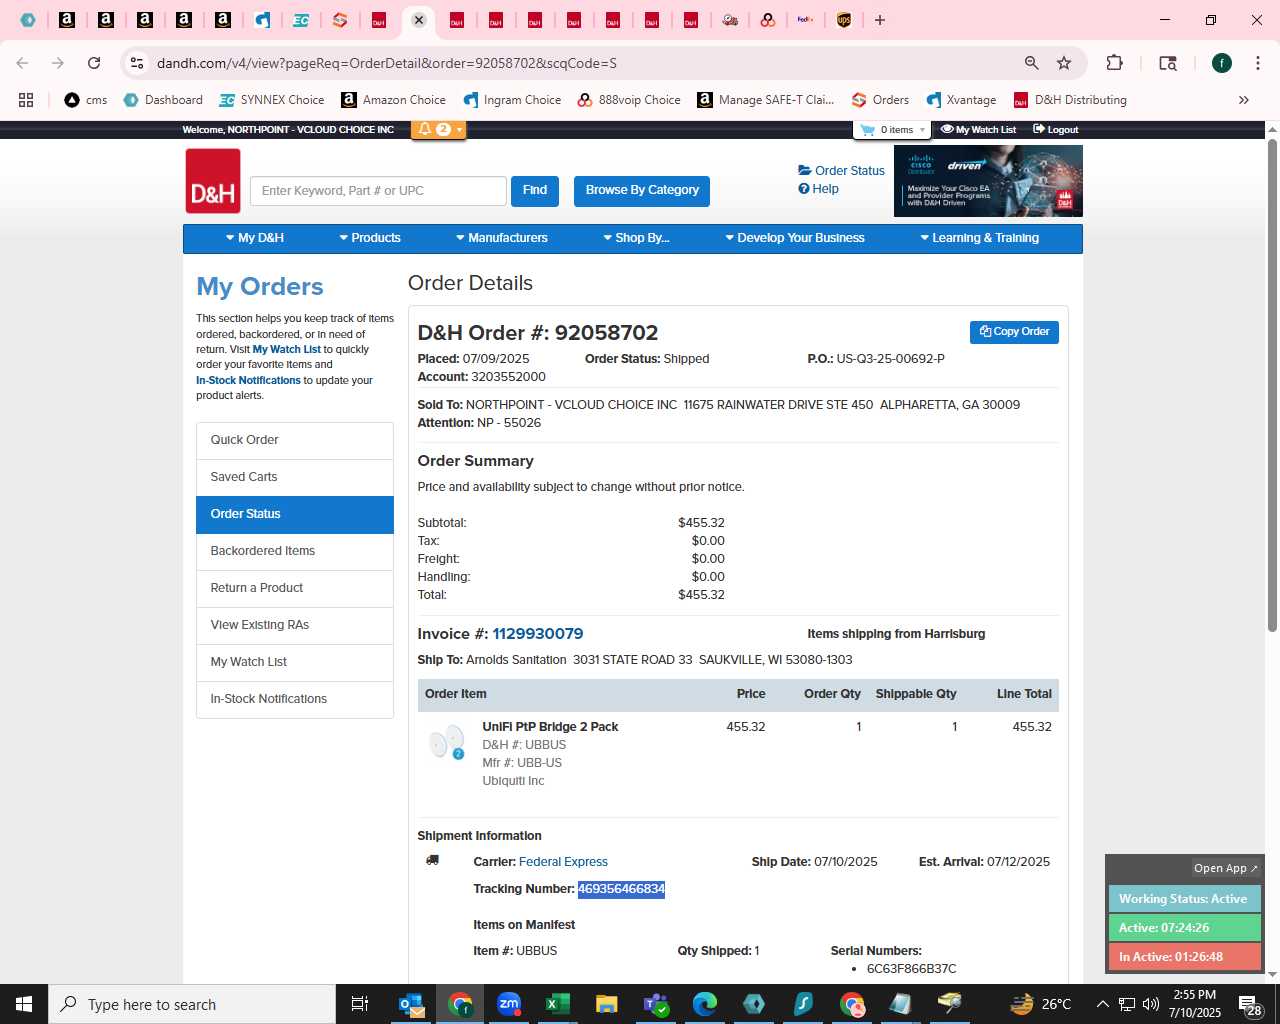Open Microsoft Edge from the taskbar
Screen dimensions: 1280x1024
click(705, 1004)
